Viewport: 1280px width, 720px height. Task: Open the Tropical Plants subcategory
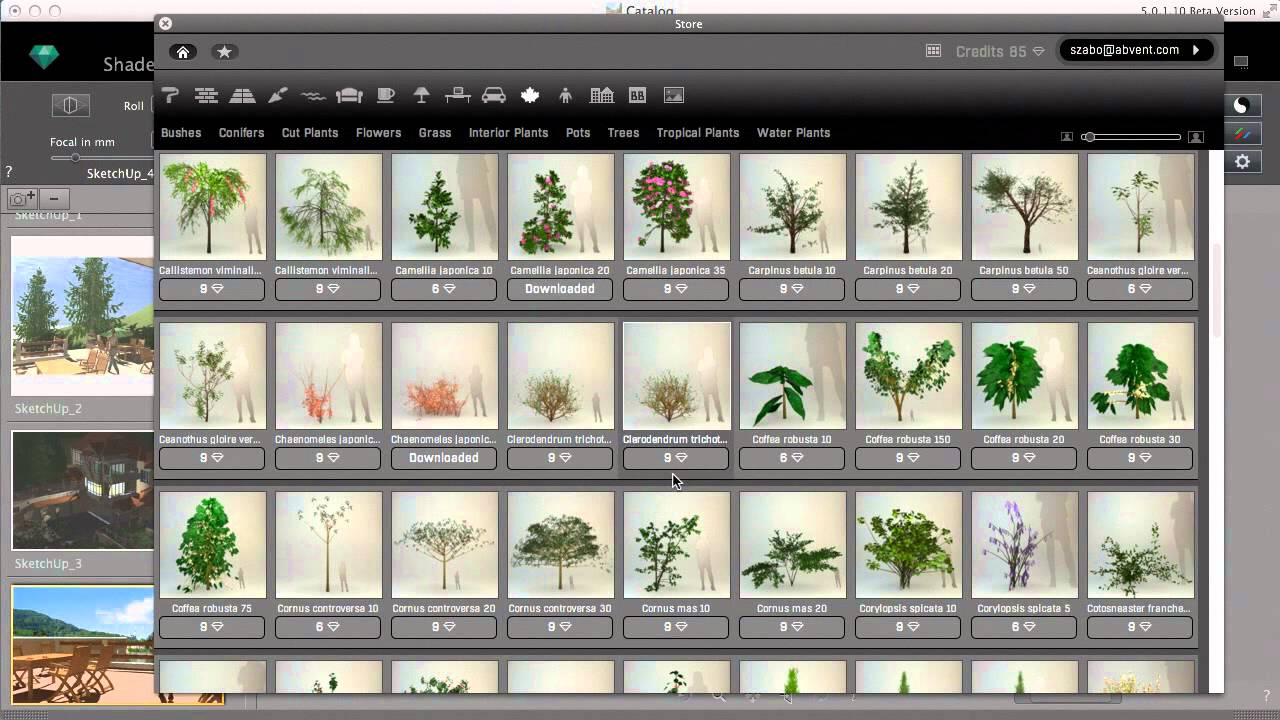(698, 132)
